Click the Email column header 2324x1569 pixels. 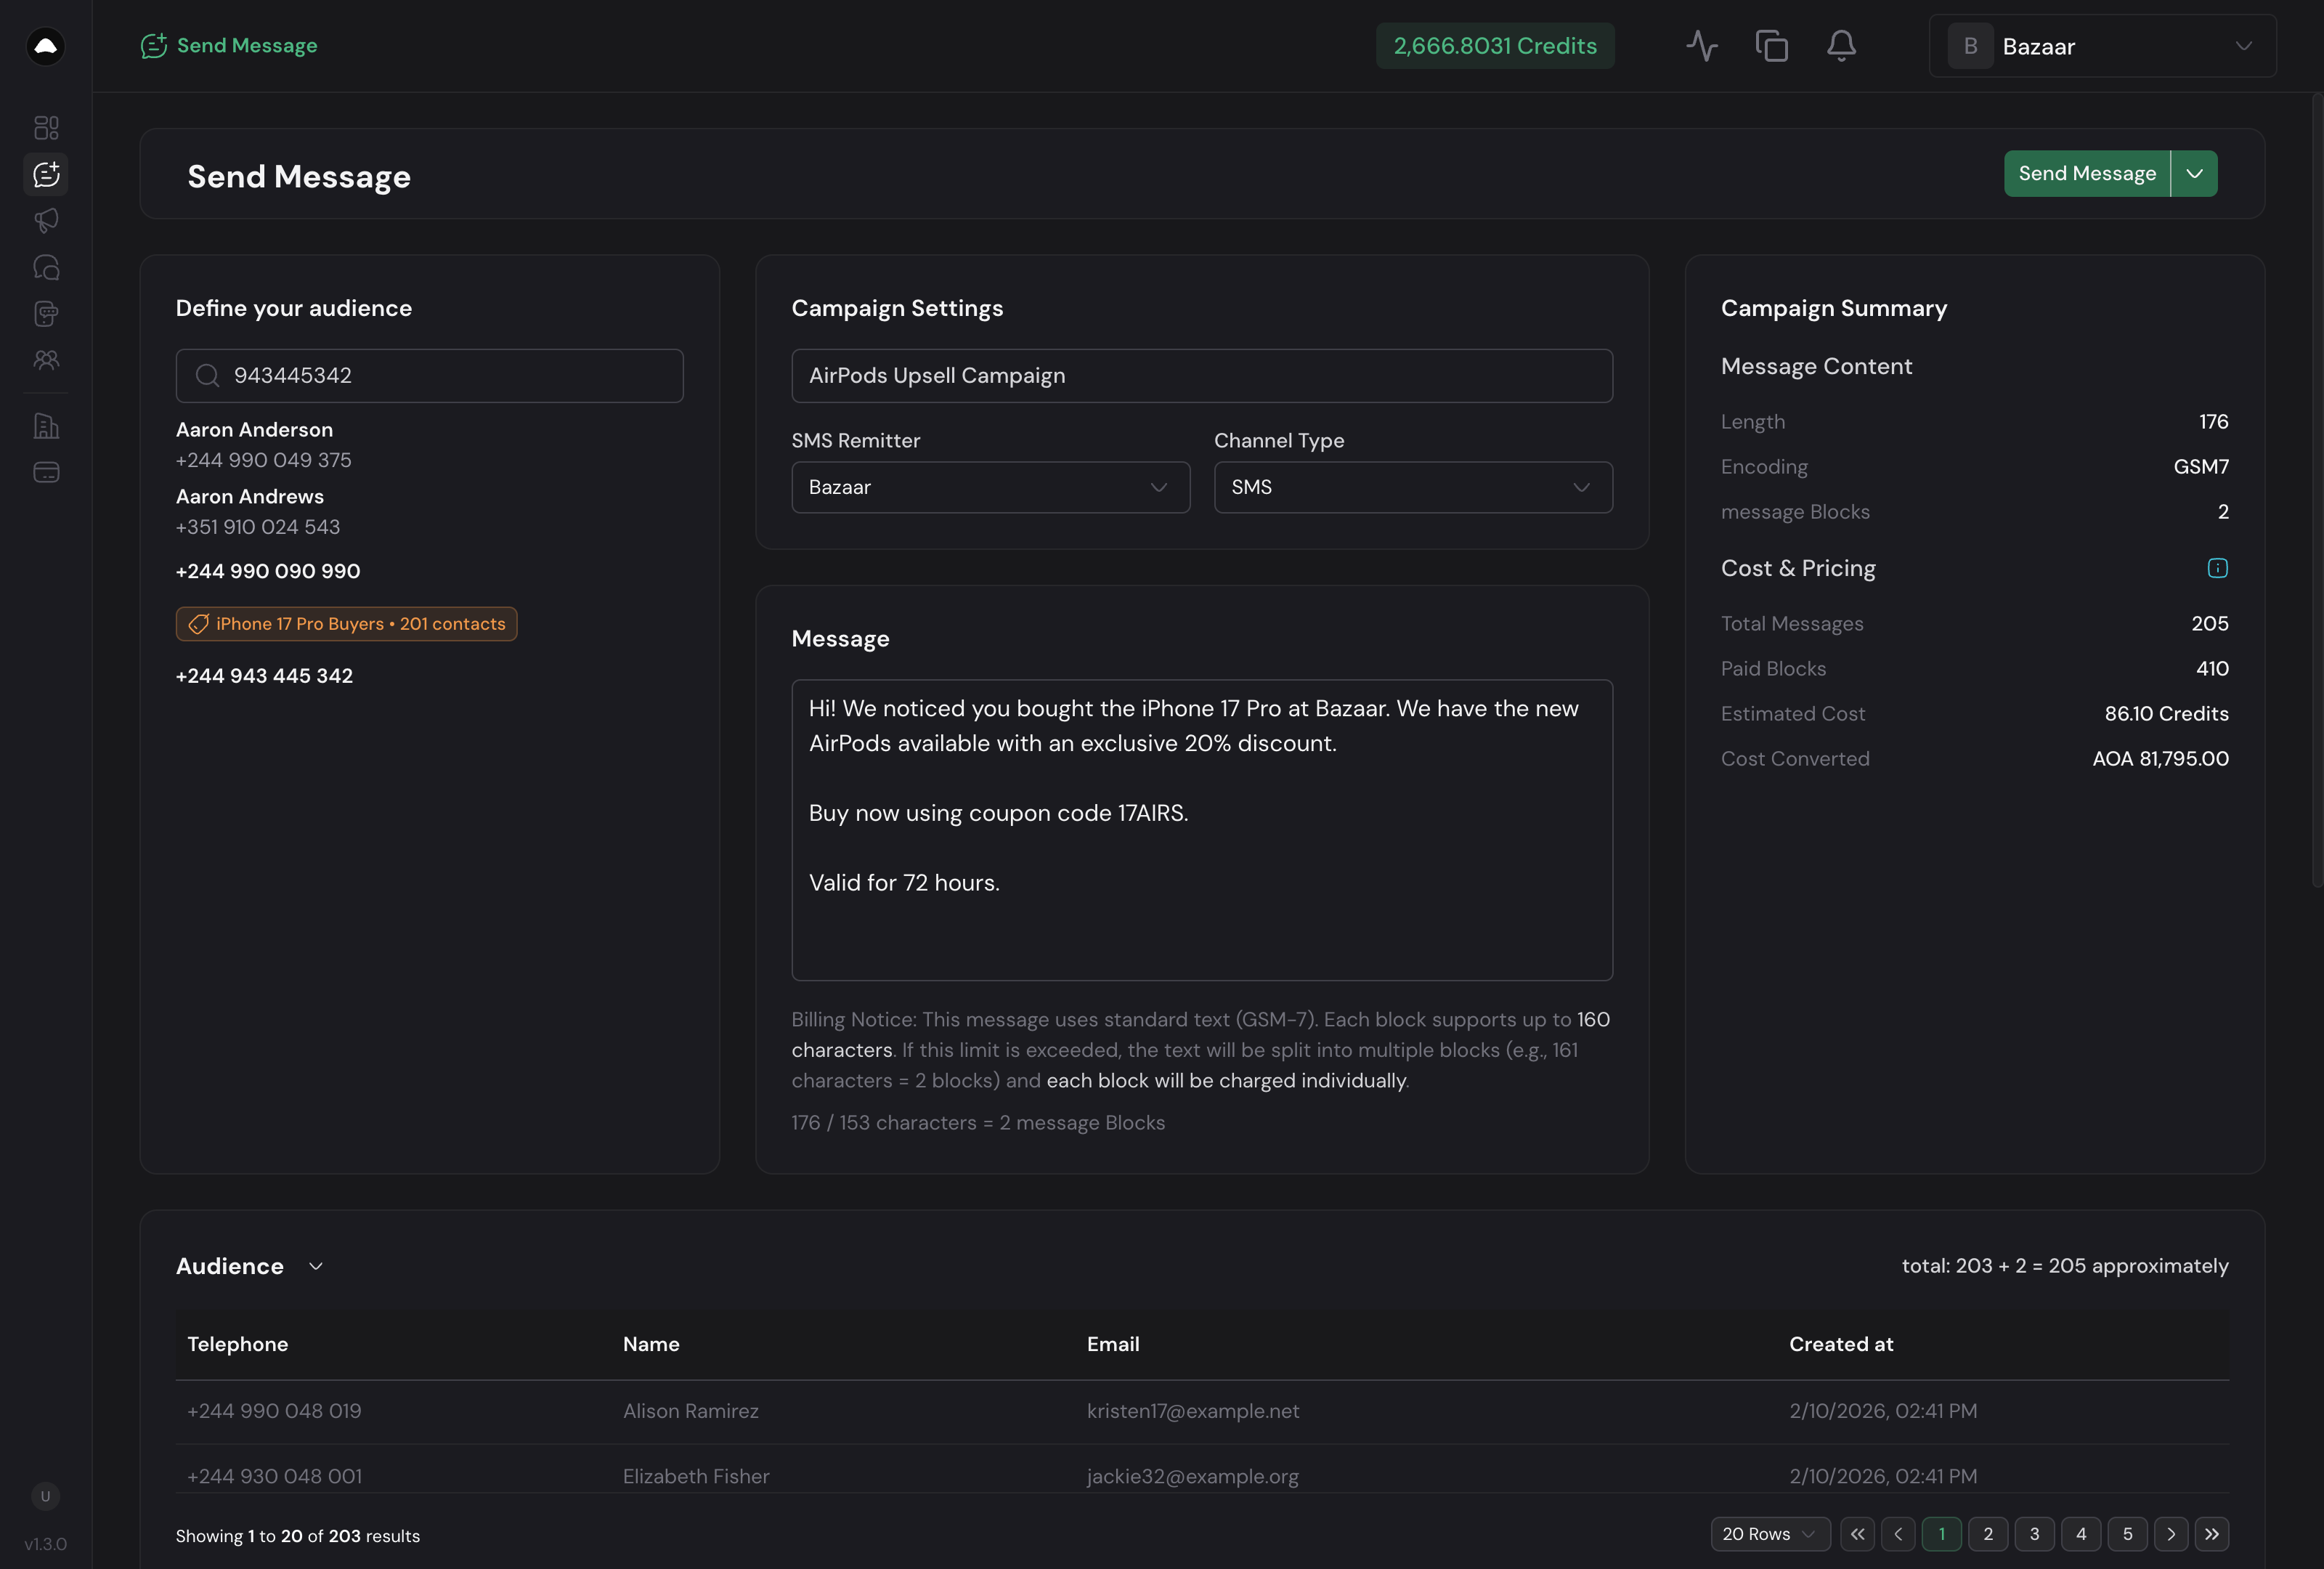[1113, 1344]
